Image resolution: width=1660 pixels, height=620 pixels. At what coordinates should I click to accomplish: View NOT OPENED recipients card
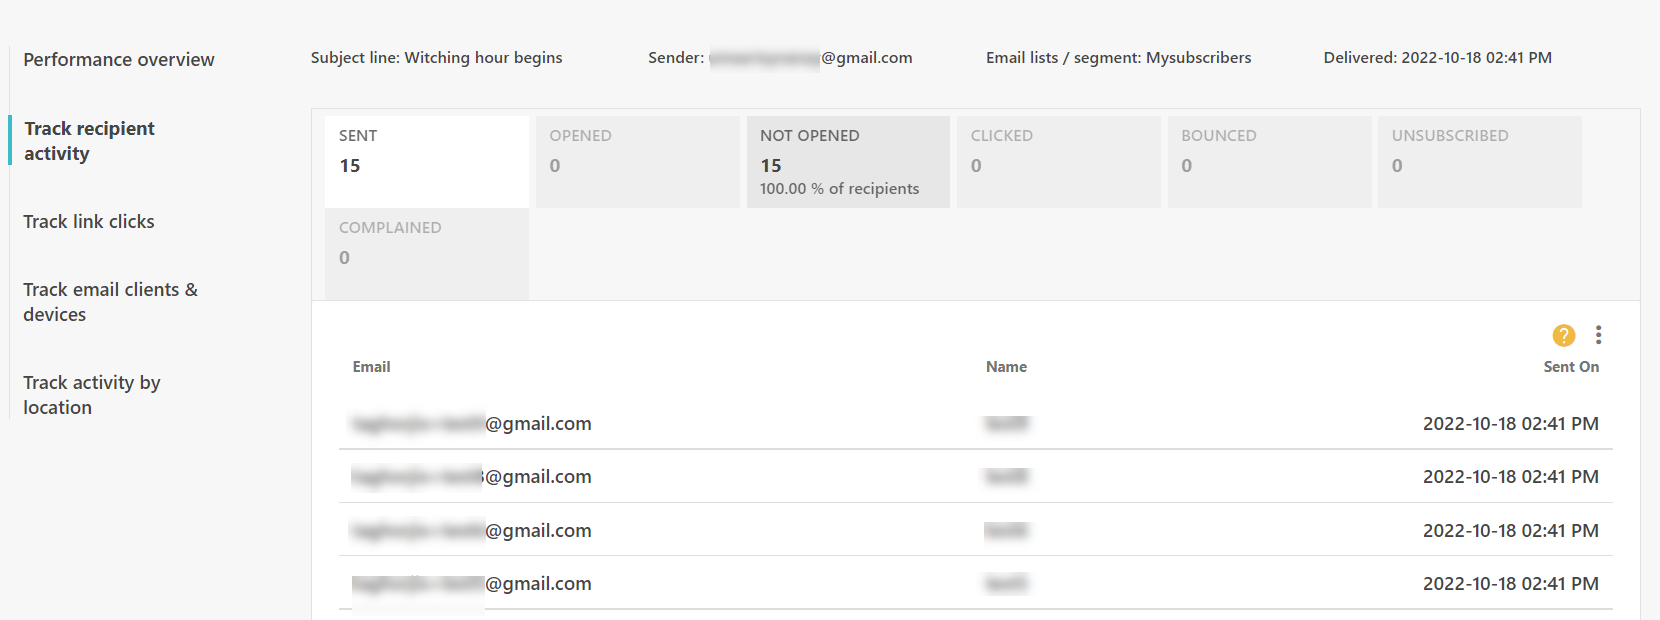tap(848, 160)
